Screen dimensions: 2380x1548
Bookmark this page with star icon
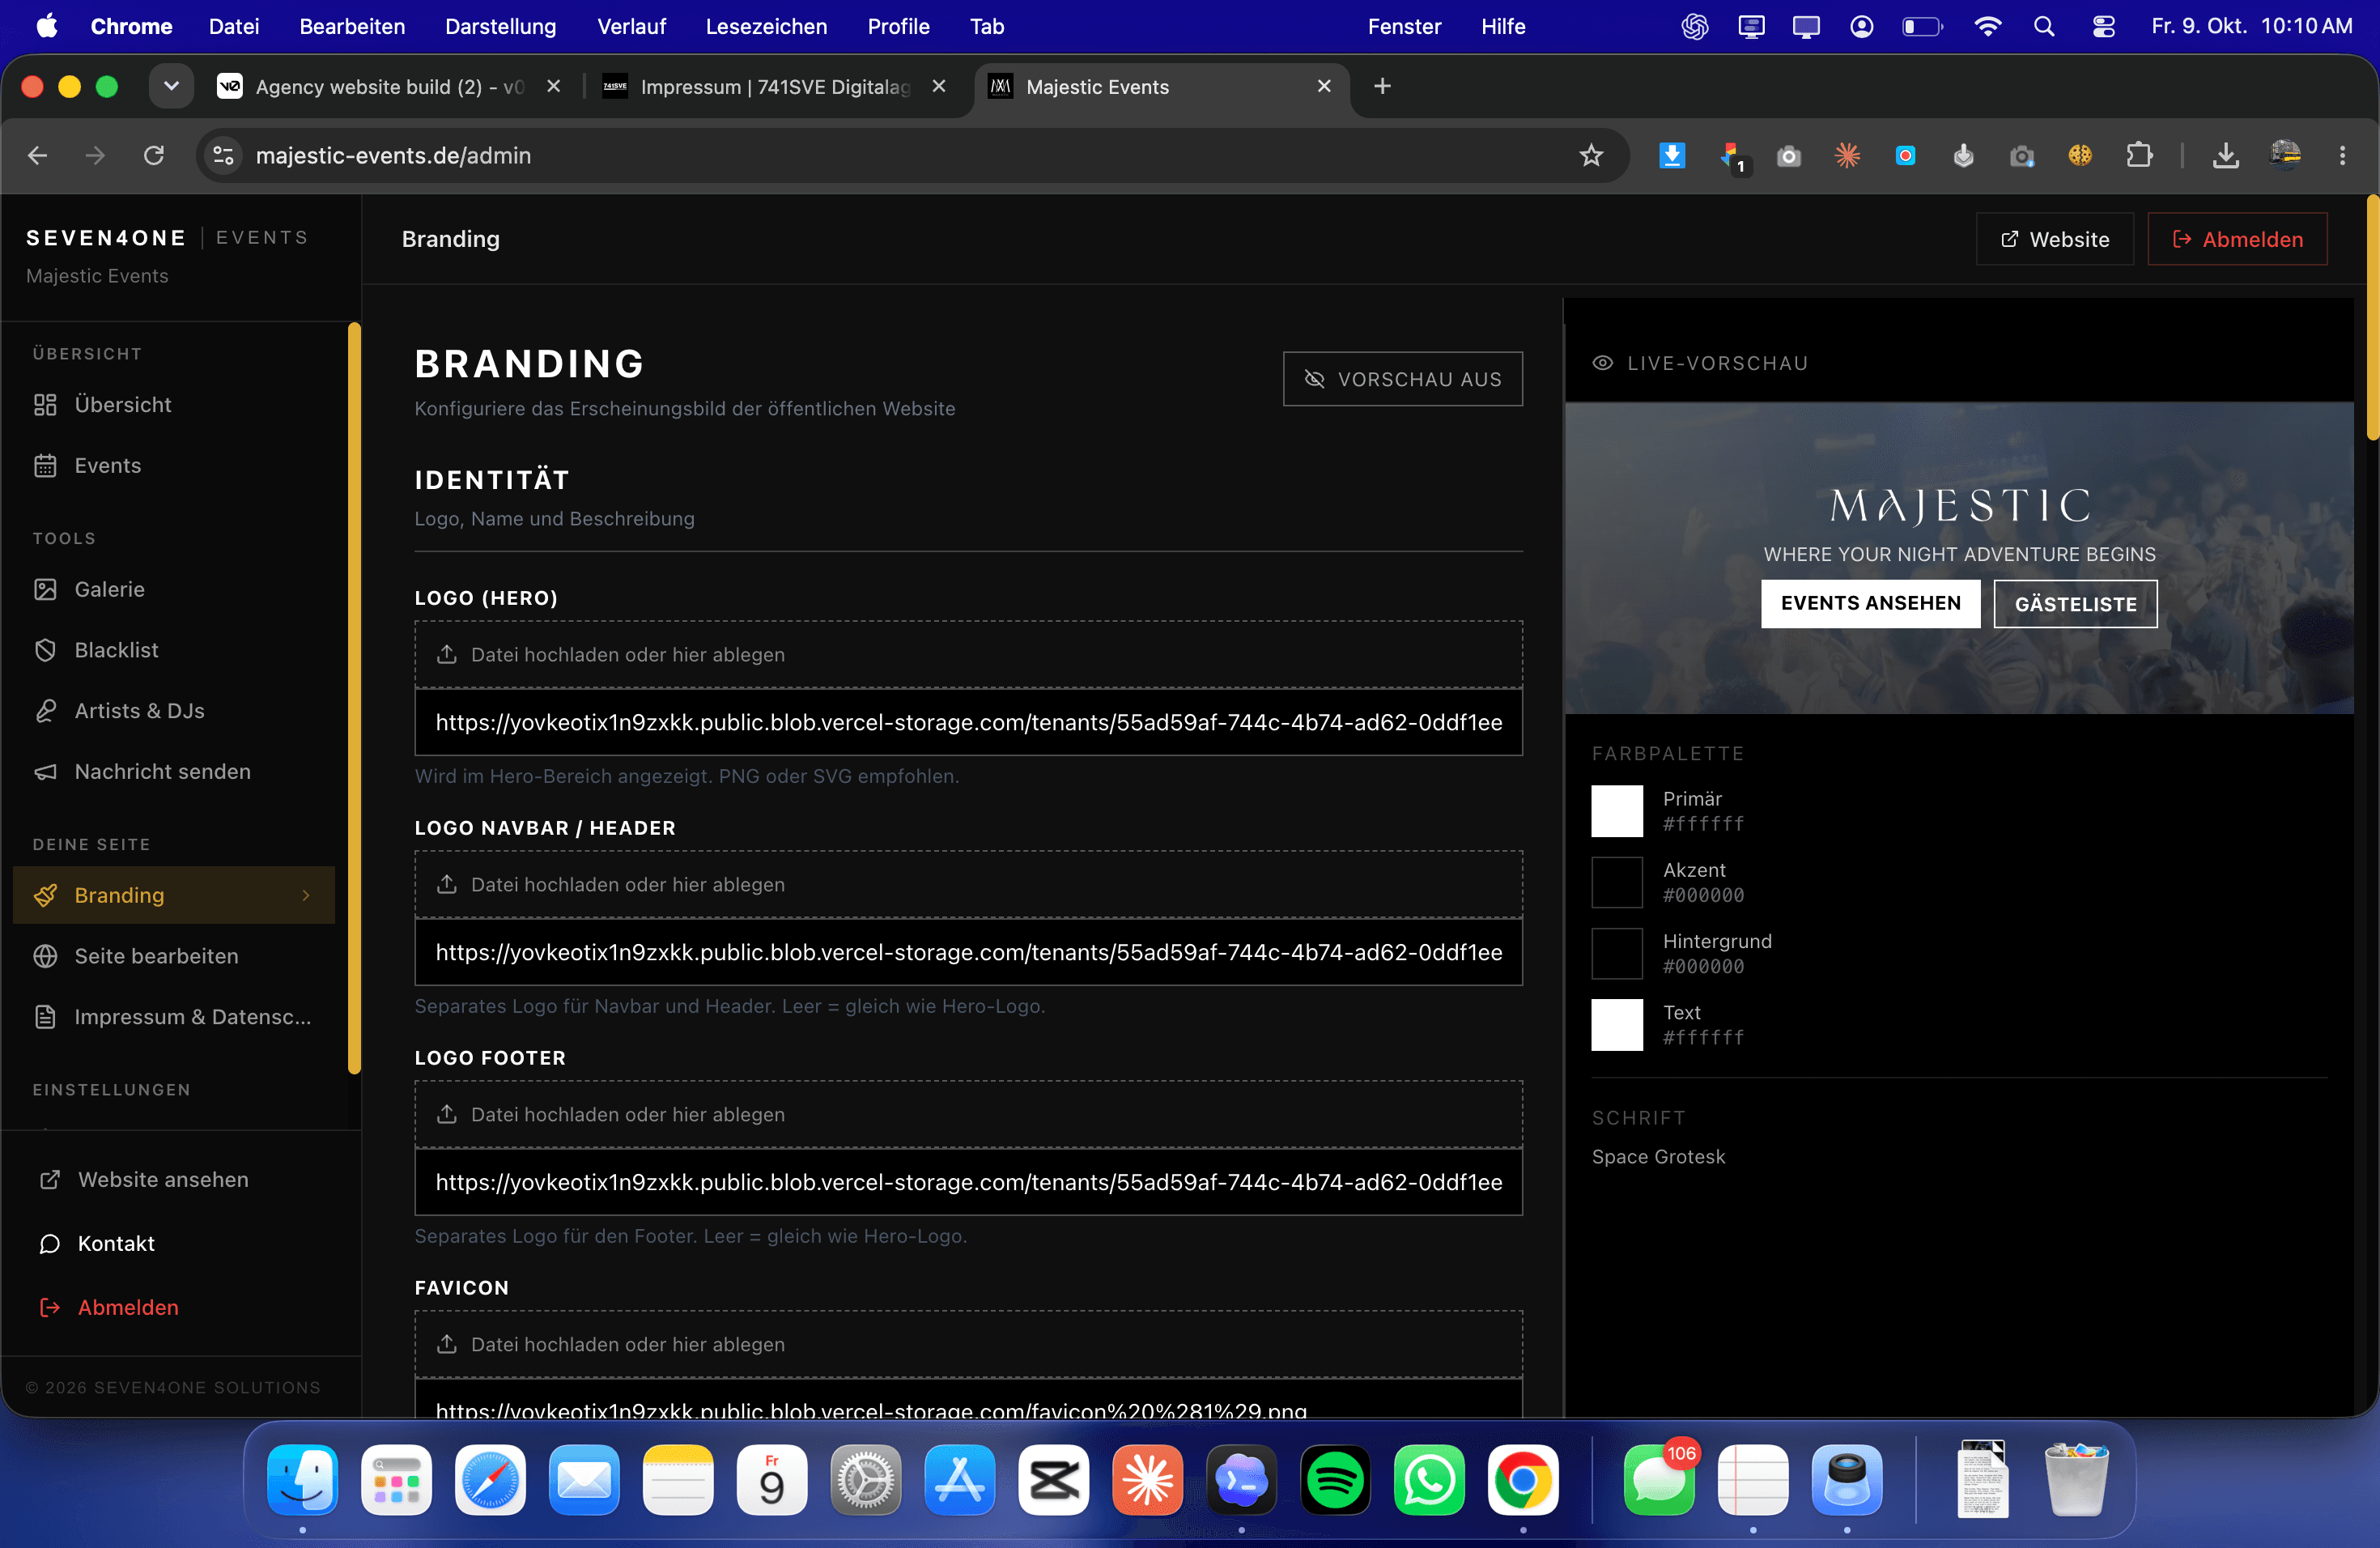click(1591, 156)
